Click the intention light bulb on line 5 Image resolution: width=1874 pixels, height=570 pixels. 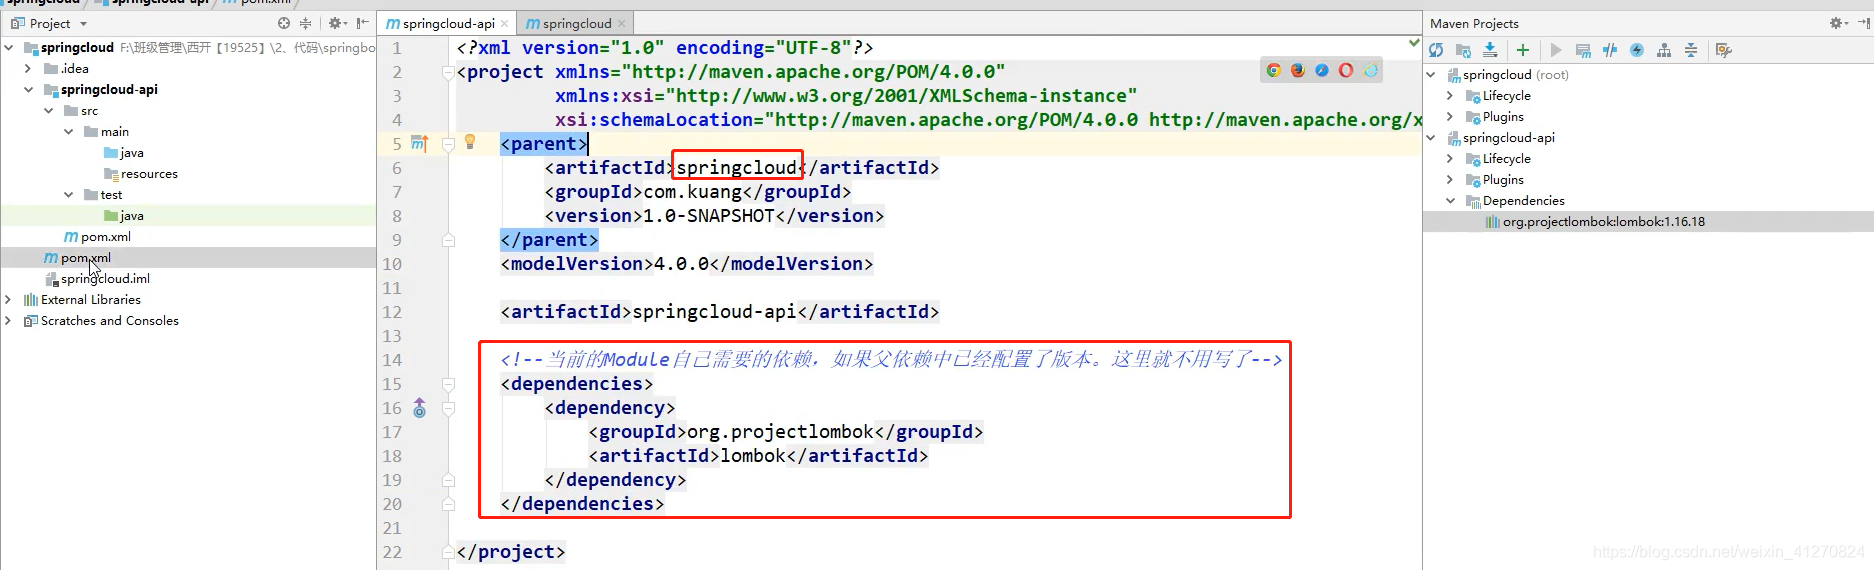click(x=470, y=142)
